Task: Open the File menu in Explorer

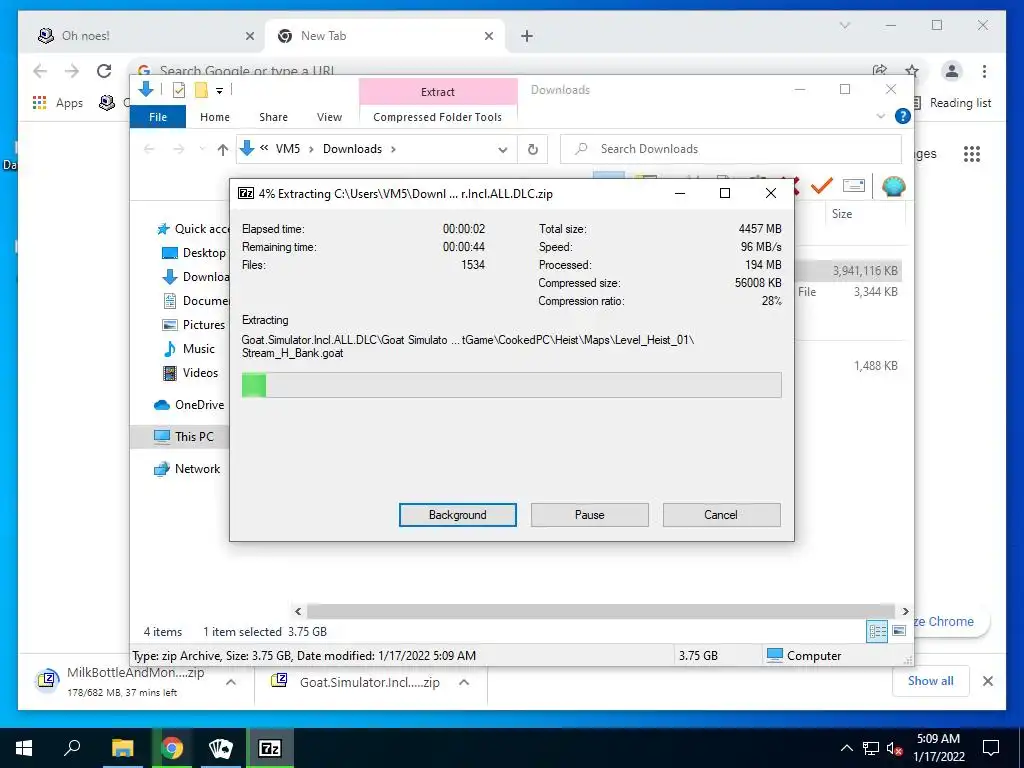Action: coord(157,117)
